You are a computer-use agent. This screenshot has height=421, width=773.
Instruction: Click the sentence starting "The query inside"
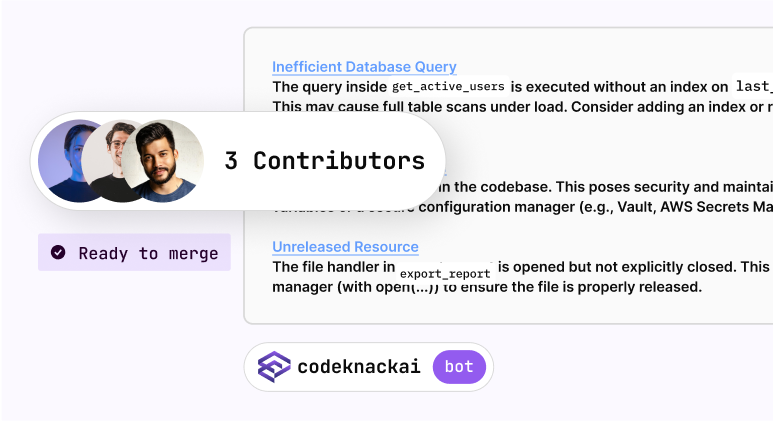tap(330, 87)
